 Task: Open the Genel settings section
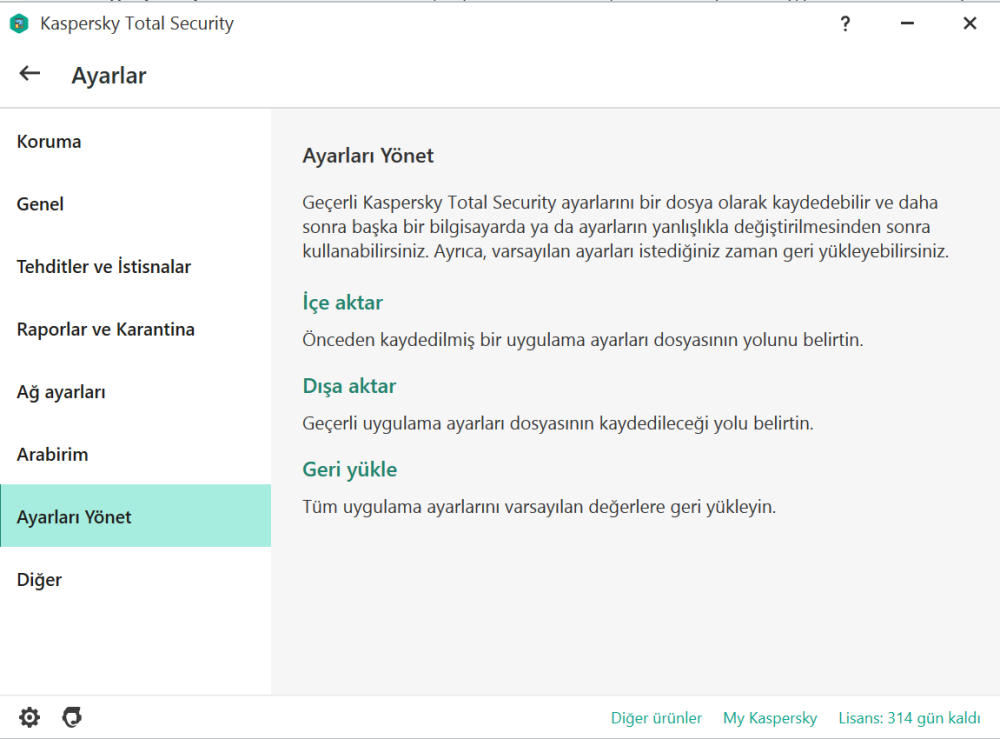pos(40,204)
